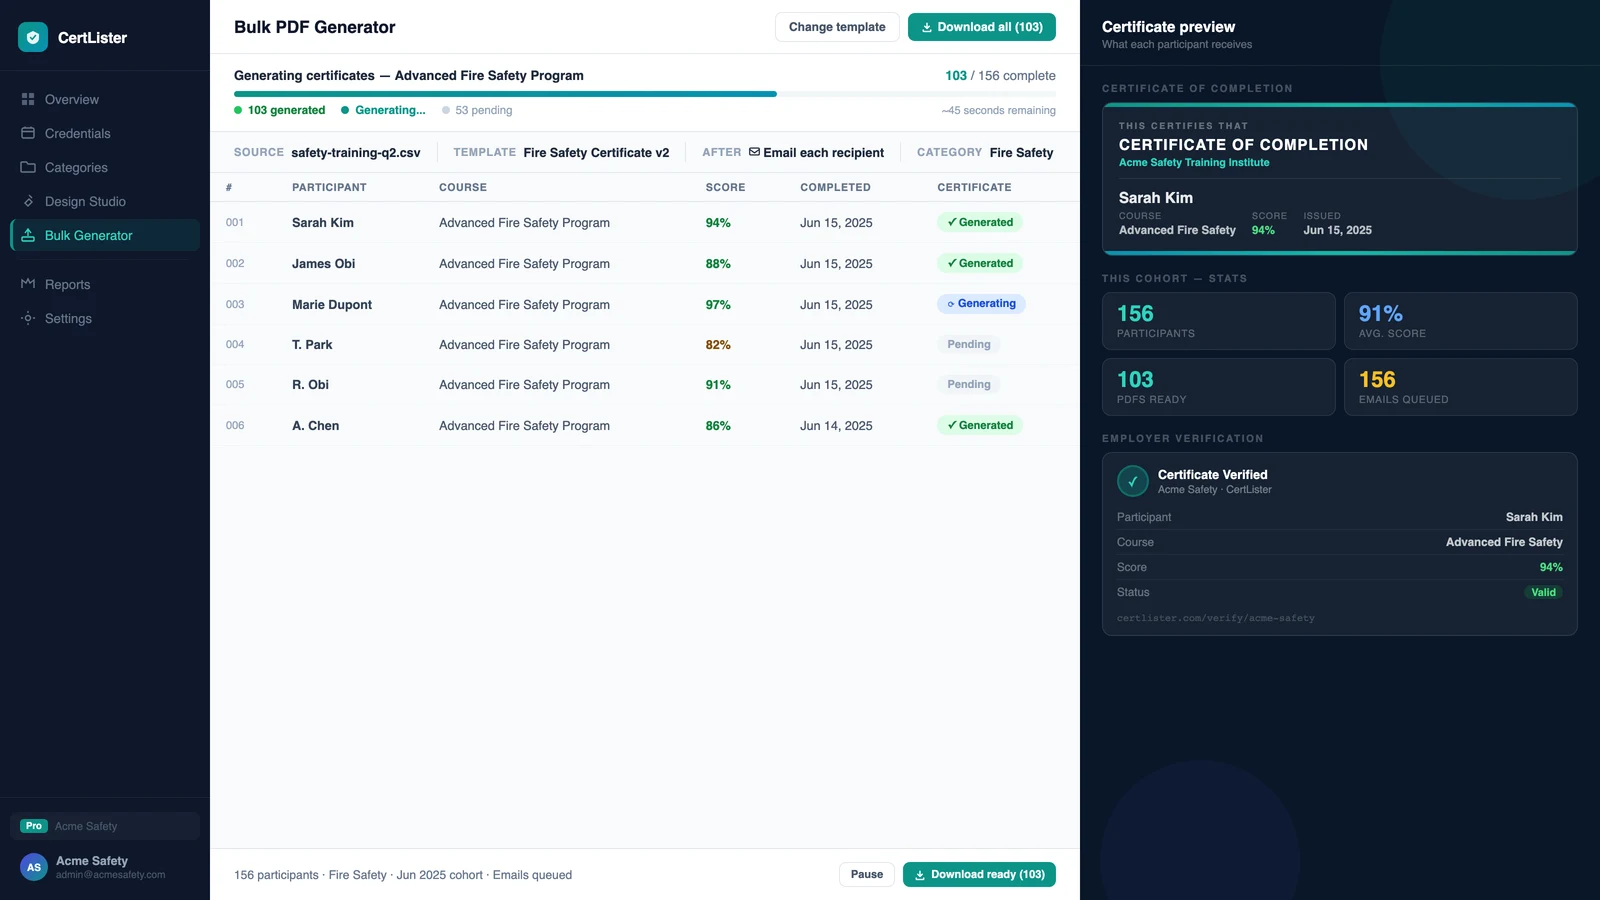Select the Sarah Kim participant row

tap(645, 223)
